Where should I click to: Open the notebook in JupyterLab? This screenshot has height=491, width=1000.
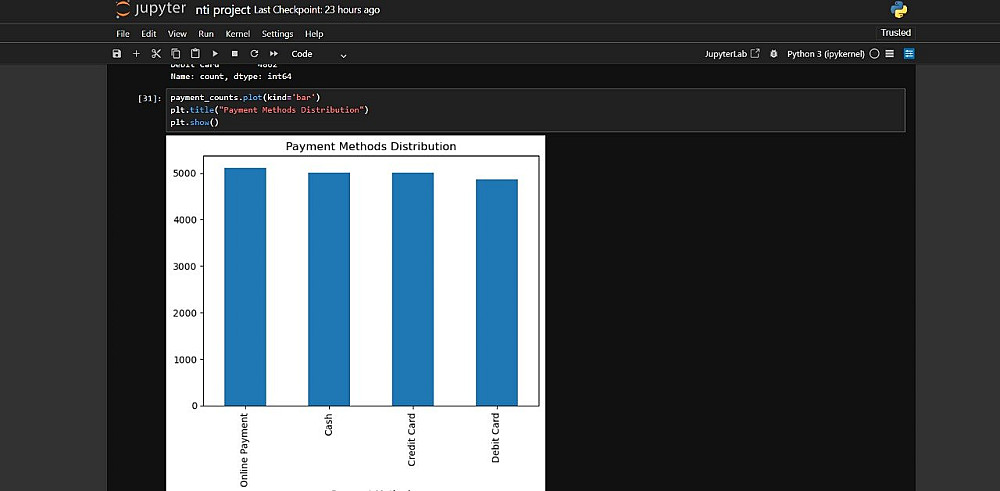pos(732,54)
